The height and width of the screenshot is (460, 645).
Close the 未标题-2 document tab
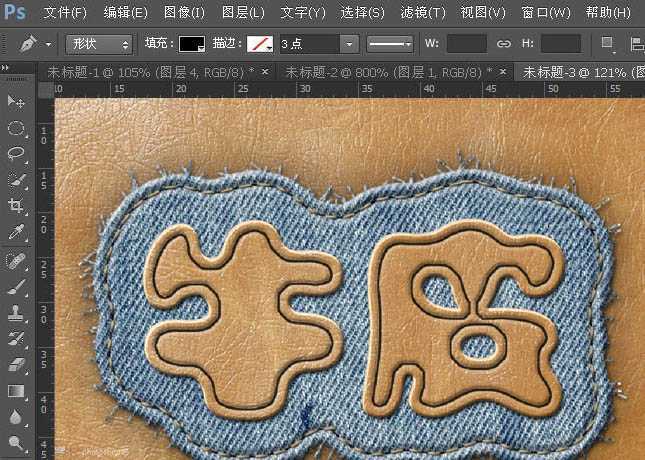tap(503, 72)
